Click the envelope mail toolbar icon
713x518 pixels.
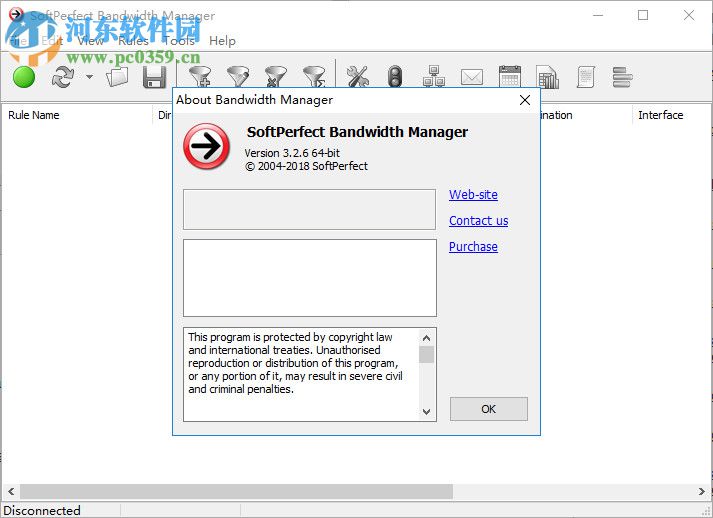(x=472, y=77)
